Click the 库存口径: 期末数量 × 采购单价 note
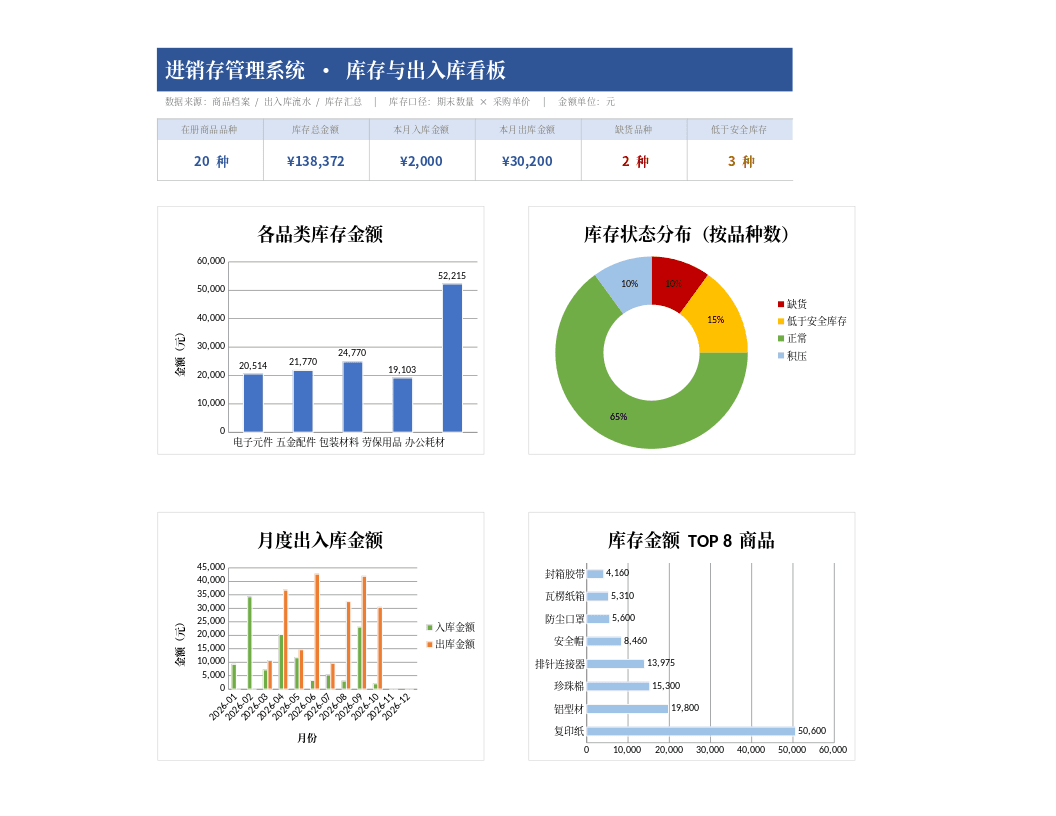This screenshot has width=1056, height=816. click(x=459, y=102)
